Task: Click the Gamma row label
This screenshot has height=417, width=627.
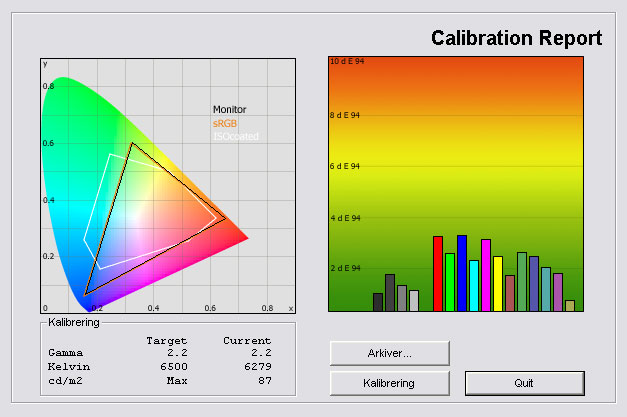Action: click(66, 353)
